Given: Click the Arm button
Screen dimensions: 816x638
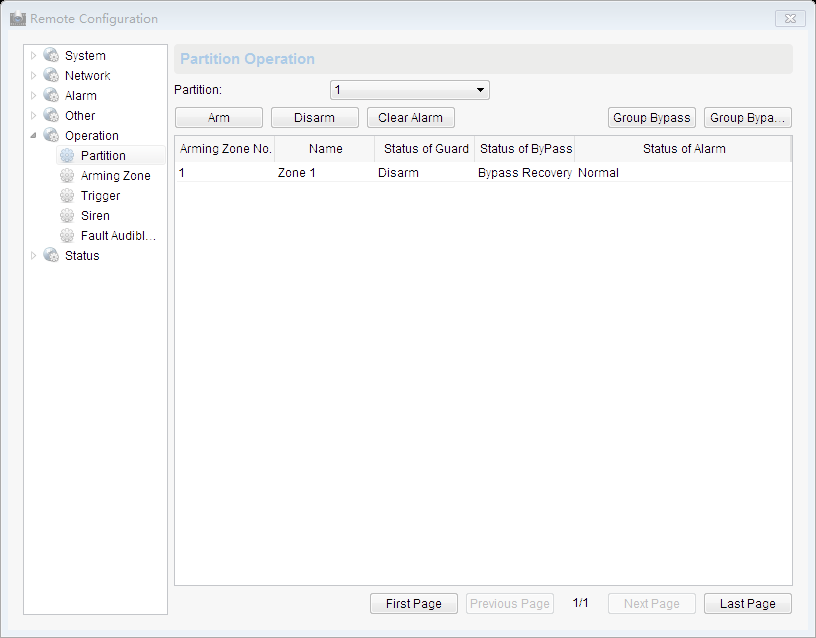Looking at the screenshot, I should pyautogui.click(x=219, y=118).
